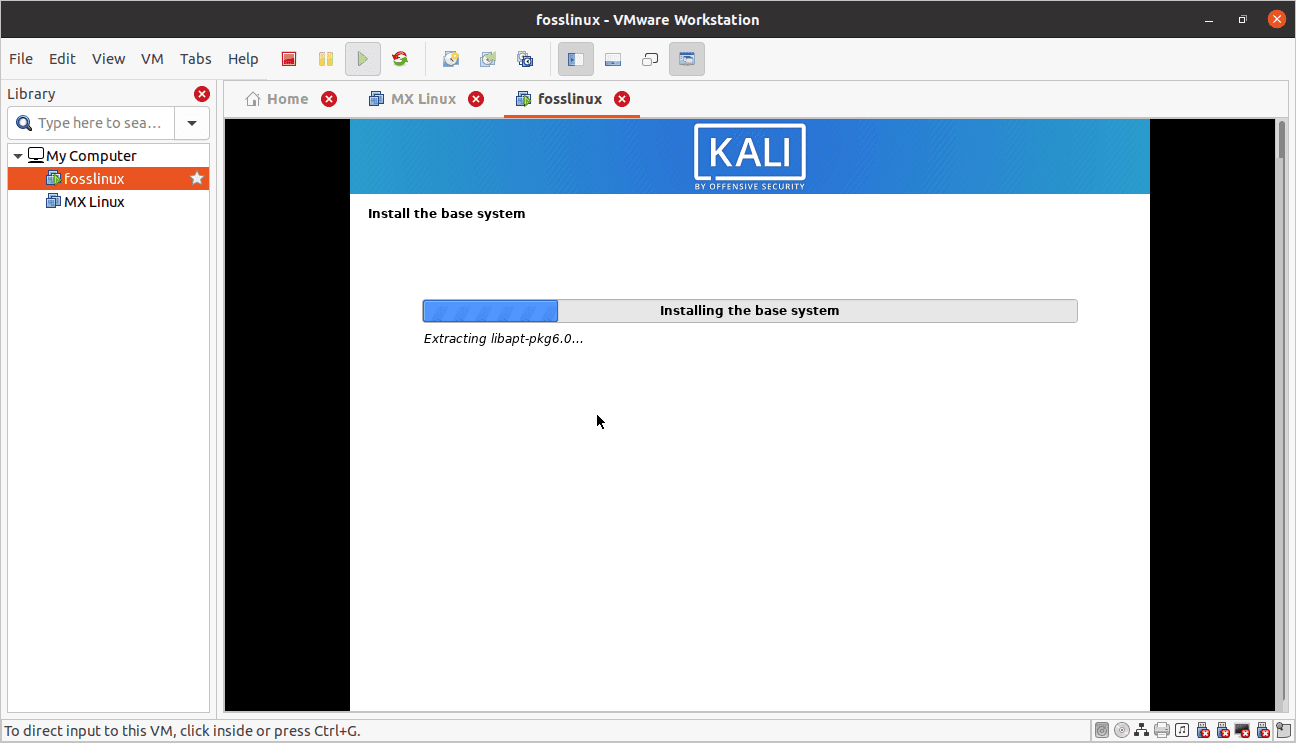Click the CD/DVD drive status bar icon
Image resolution: width=1296 pixels, height=743 pixels.
(1122, 730)
